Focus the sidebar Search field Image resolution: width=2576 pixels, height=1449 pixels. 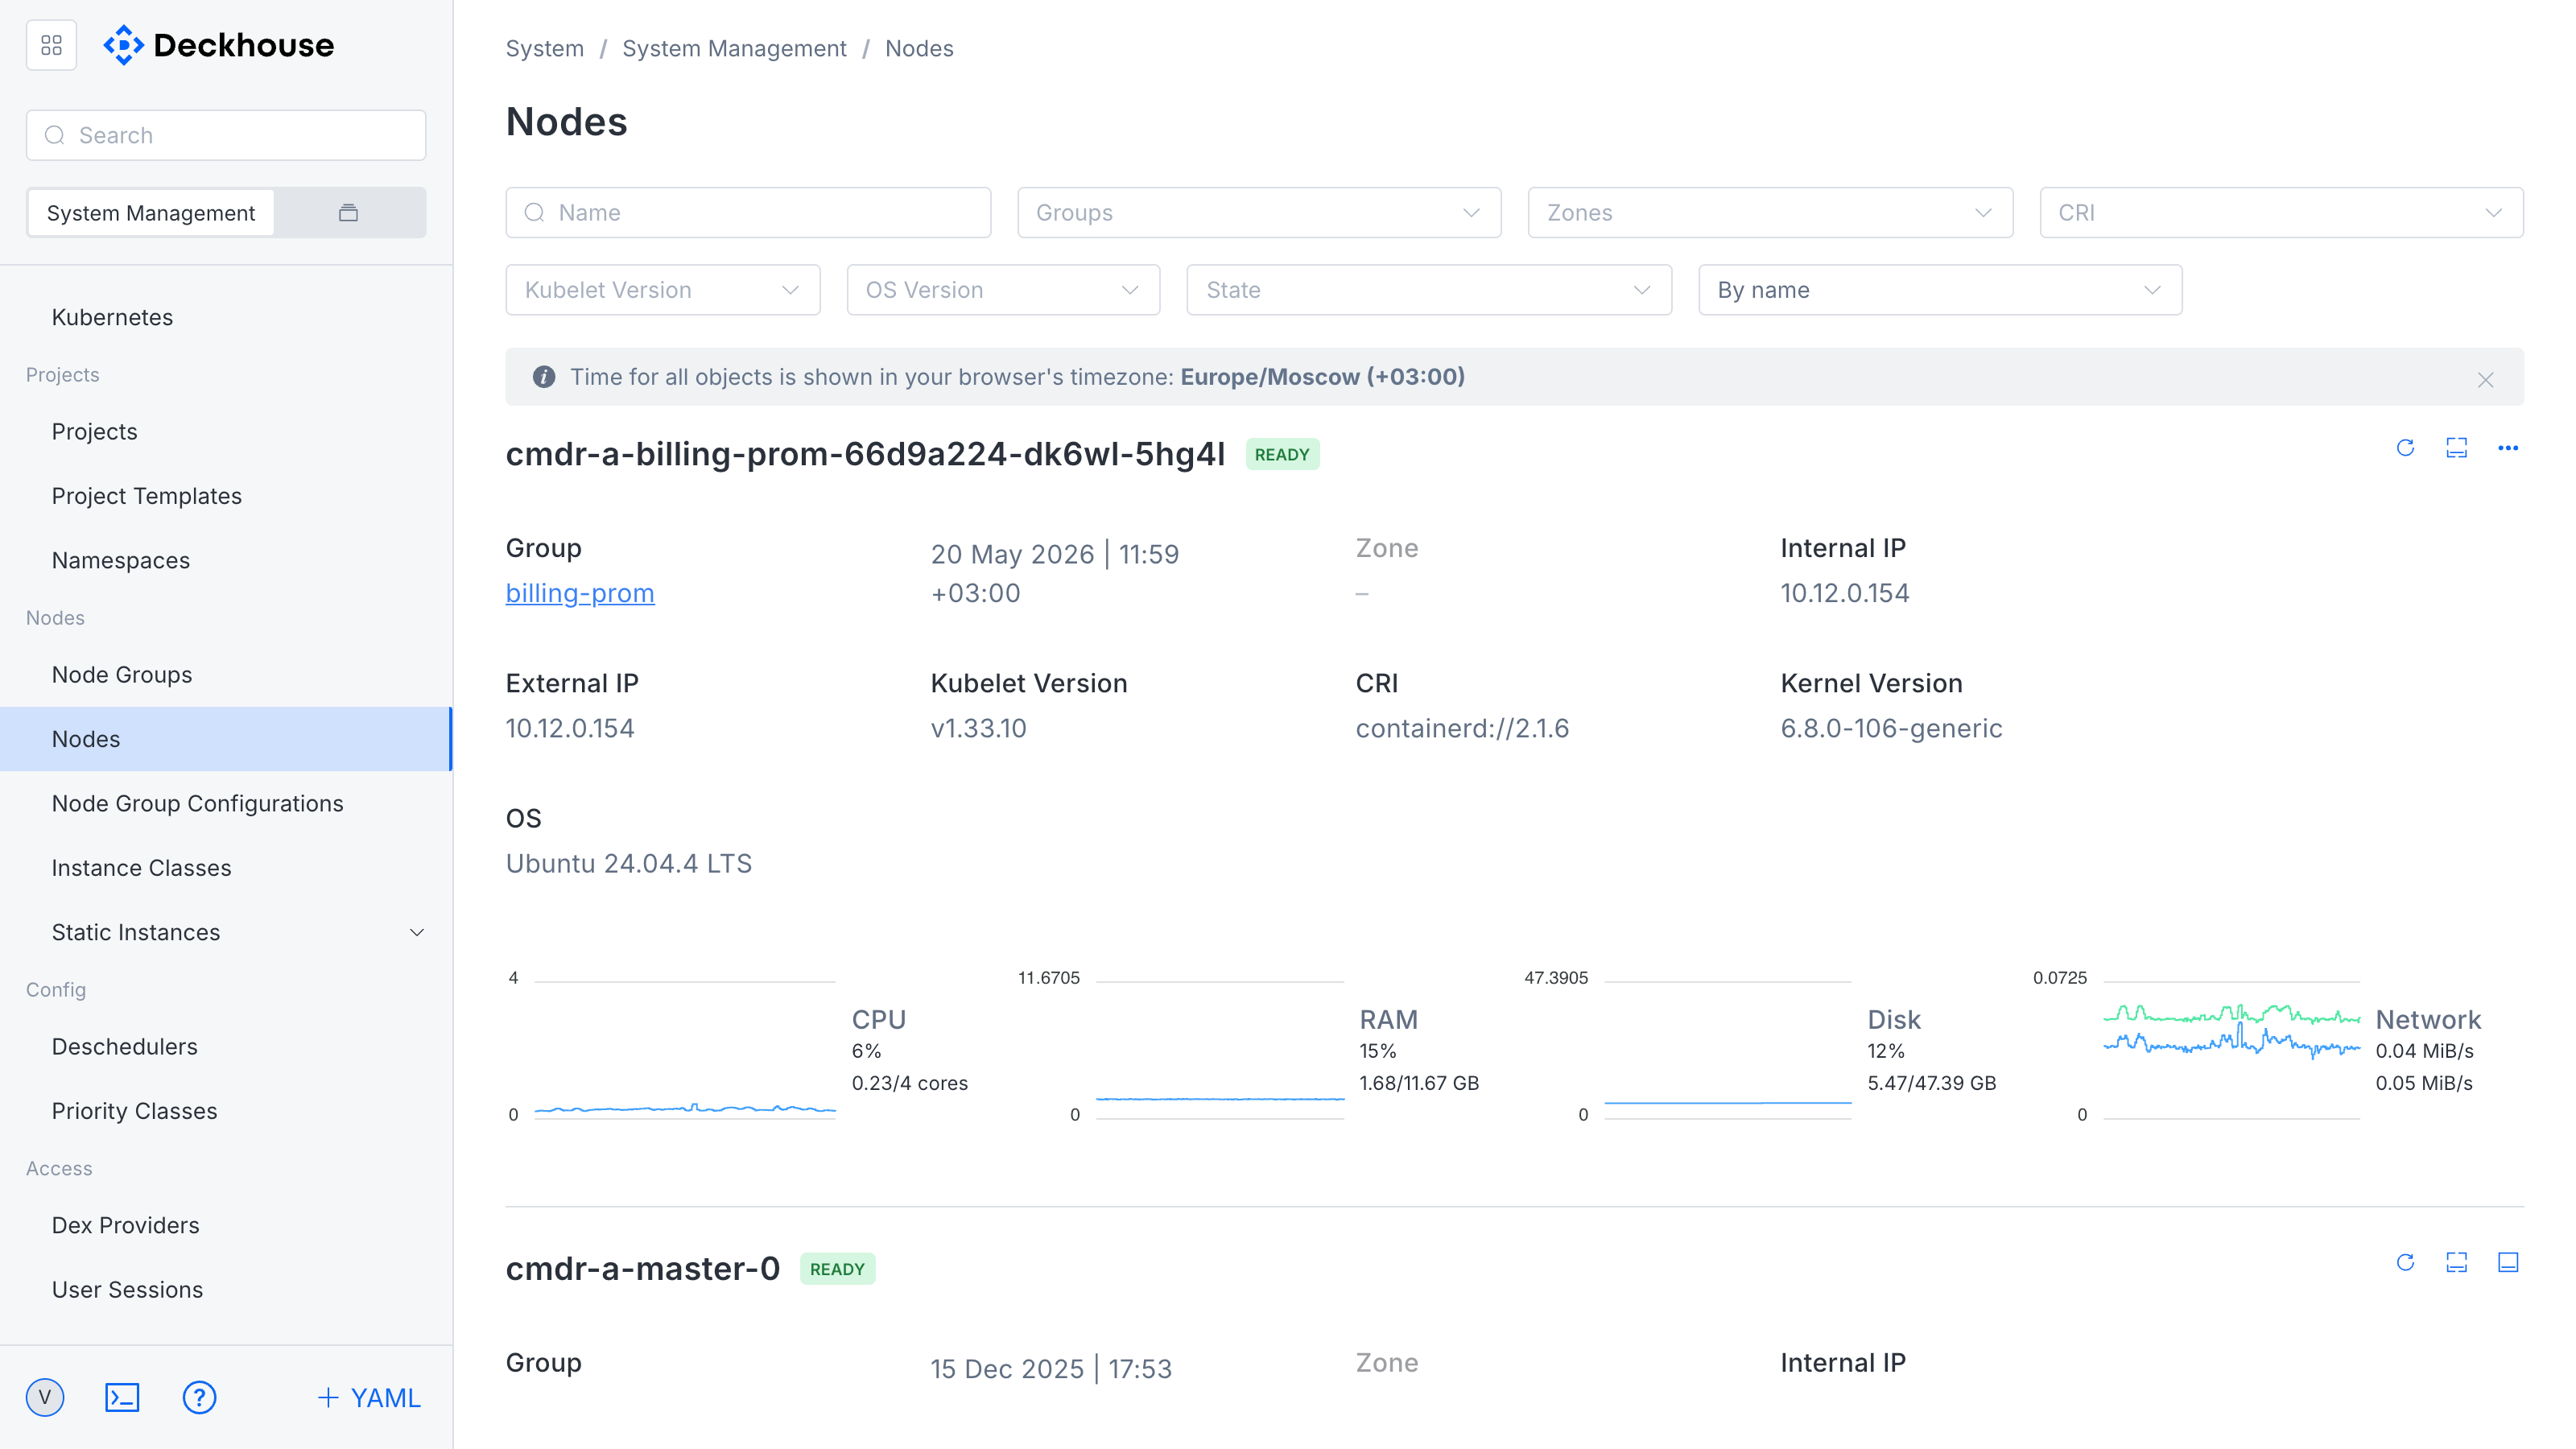pyautogui.click(x=226, y=135)
